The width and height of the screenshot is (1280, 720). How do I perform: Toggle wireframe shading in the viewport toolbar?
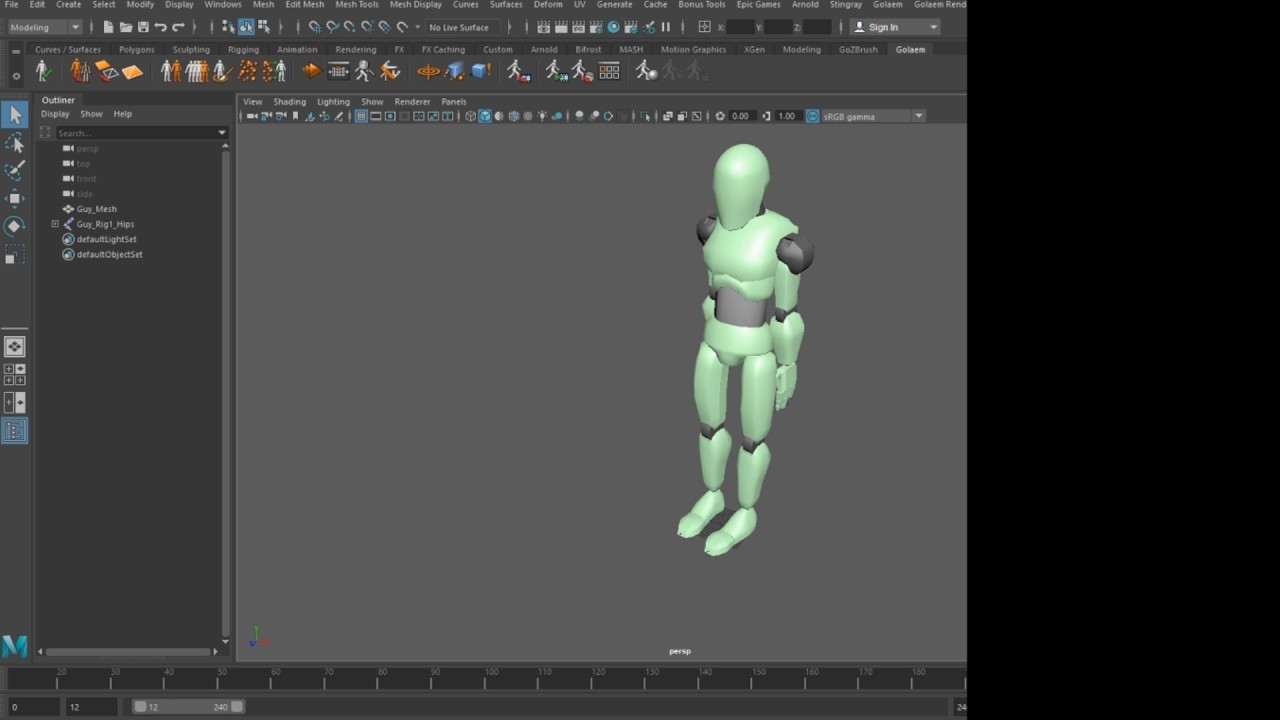471,116
